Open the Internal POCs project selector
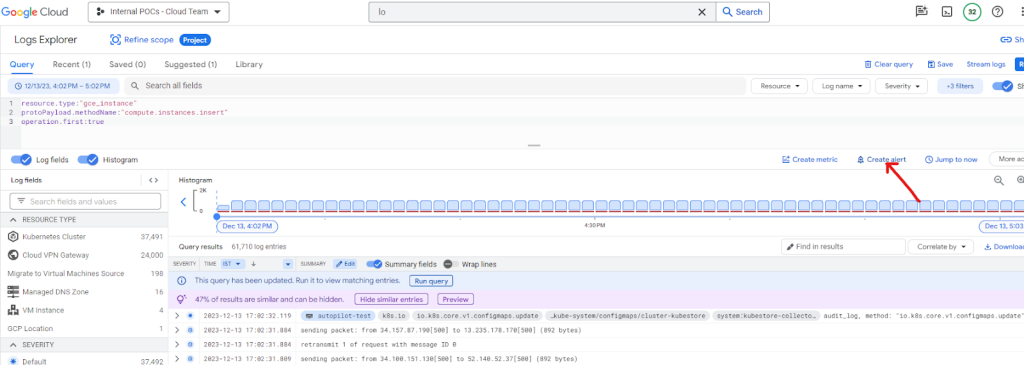The width and height of the screenshot is (1024, 365). [x=159, y=12]
